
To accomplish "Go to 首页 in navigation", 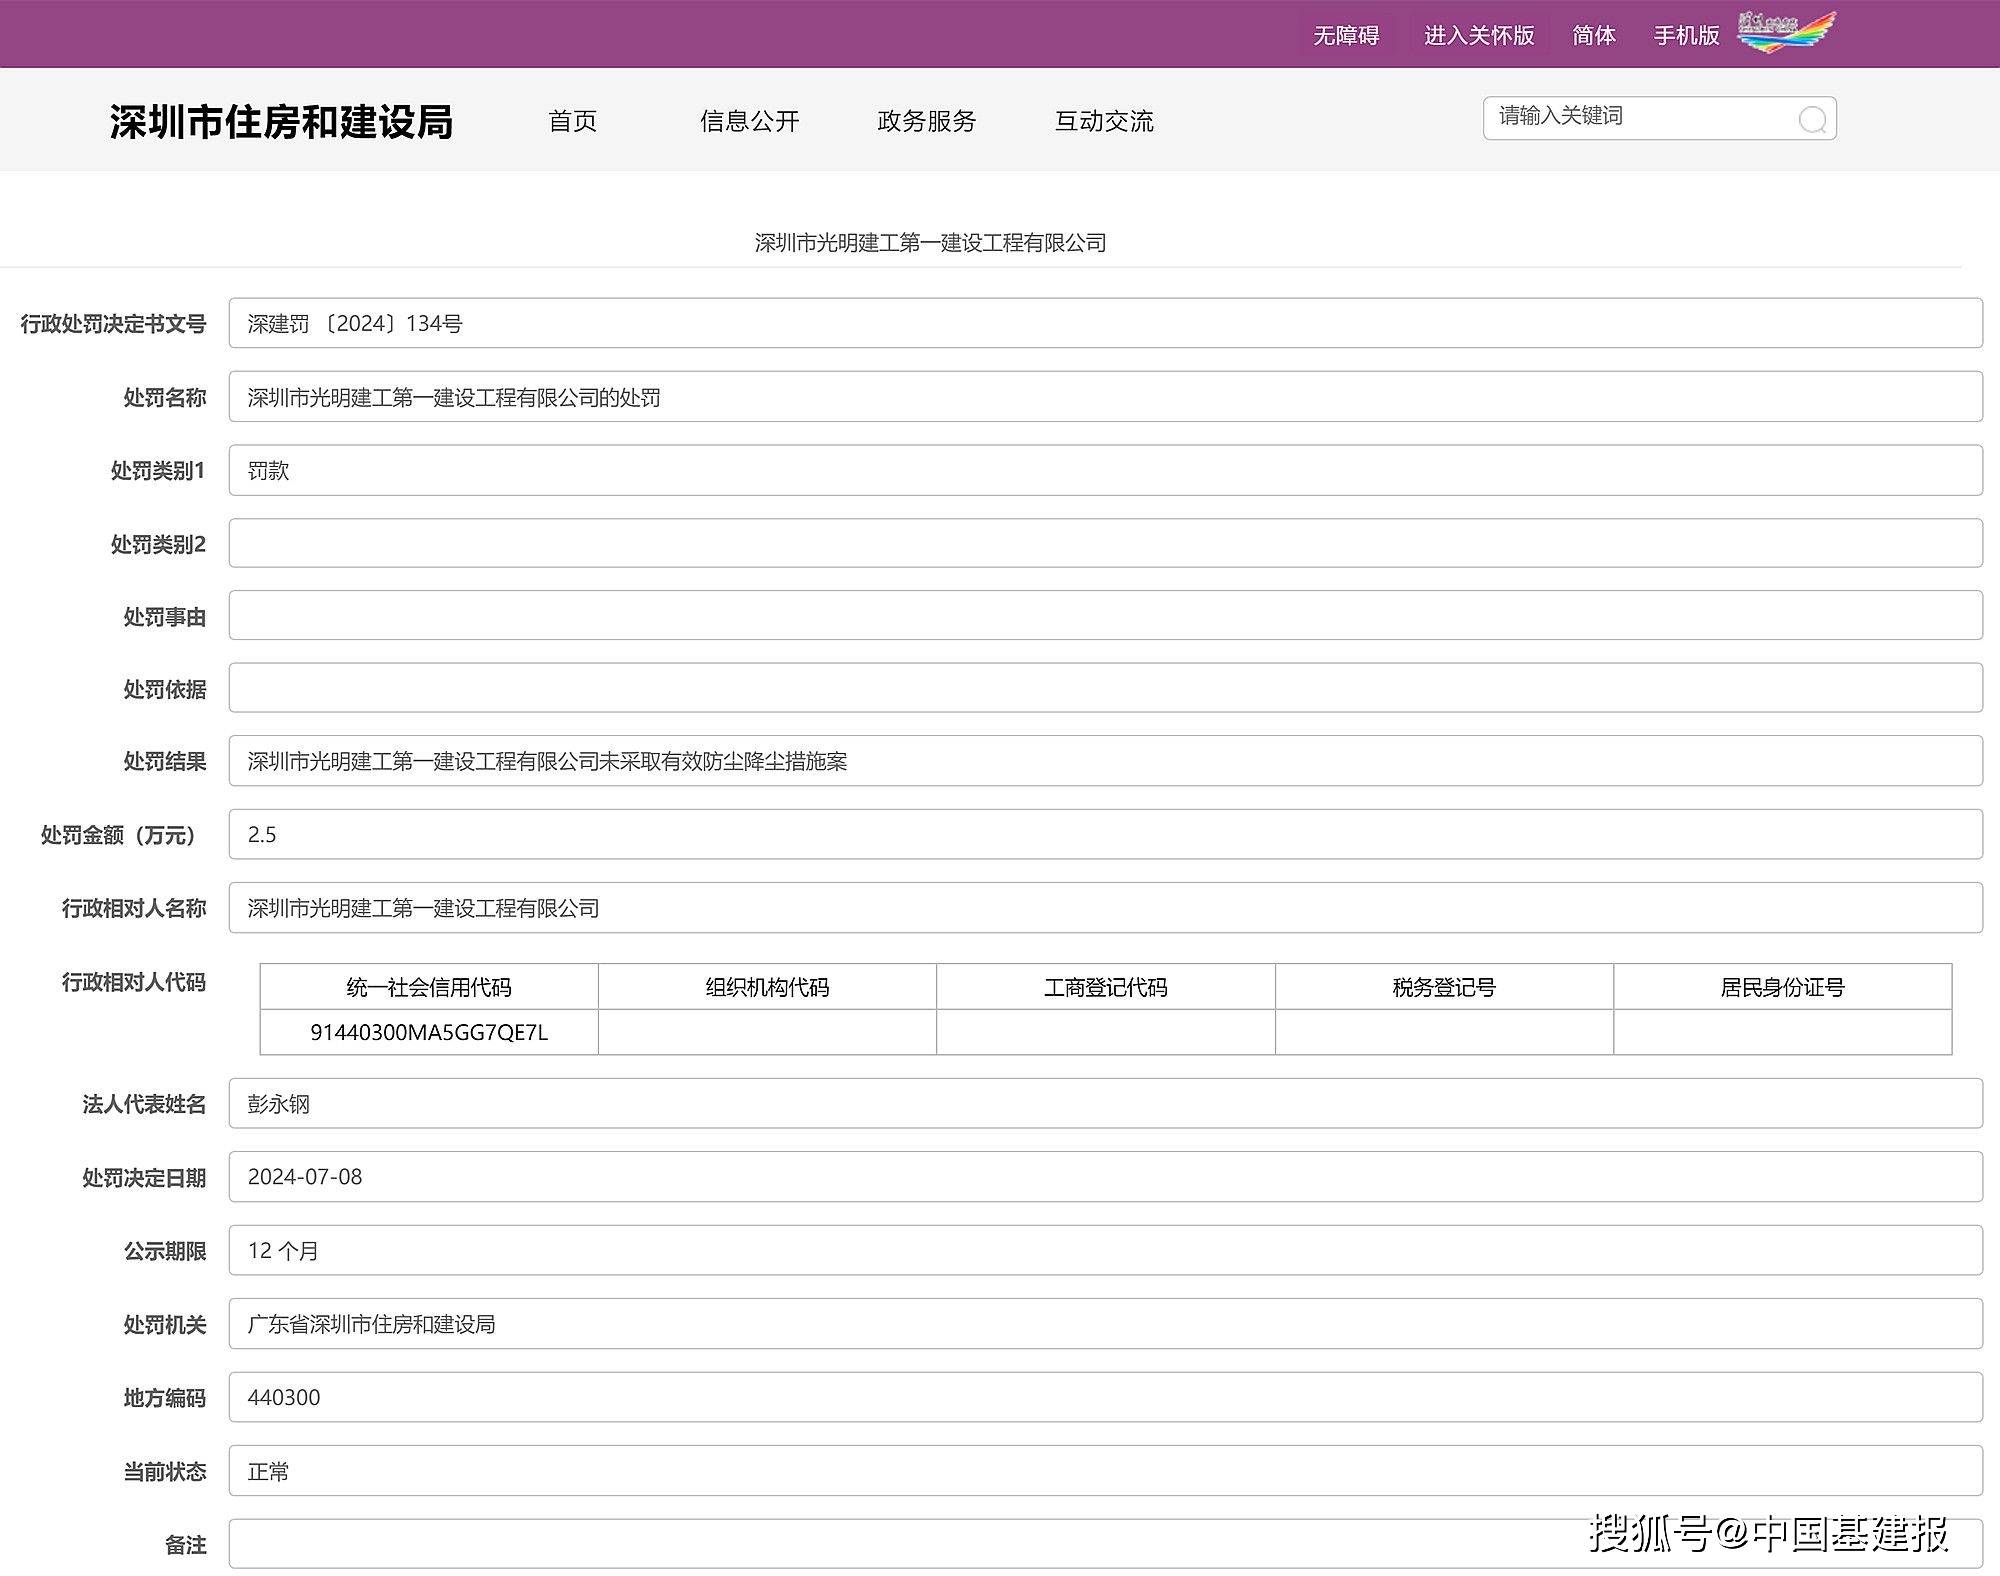I will point(573,121).
